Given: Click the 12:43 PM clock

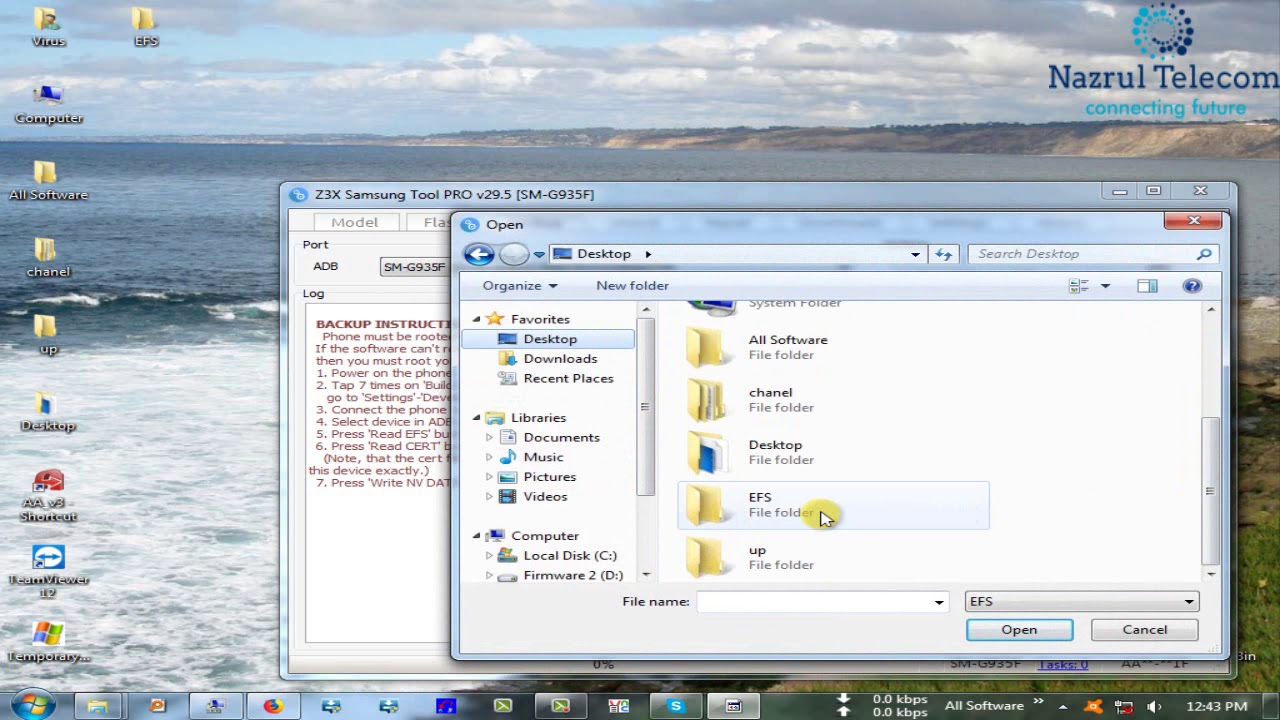Looking at the screenshot, I should pyautogui.click(x=1217, y=706).
